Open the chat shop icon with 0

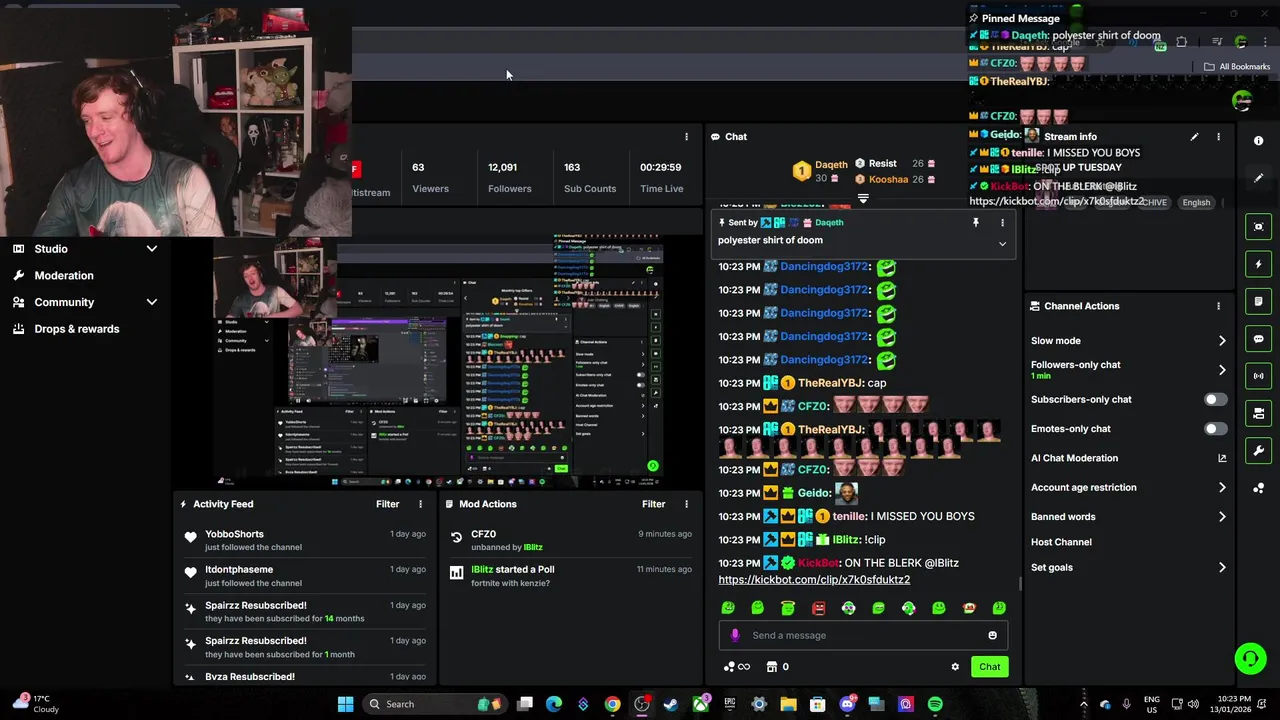(777, 667)
